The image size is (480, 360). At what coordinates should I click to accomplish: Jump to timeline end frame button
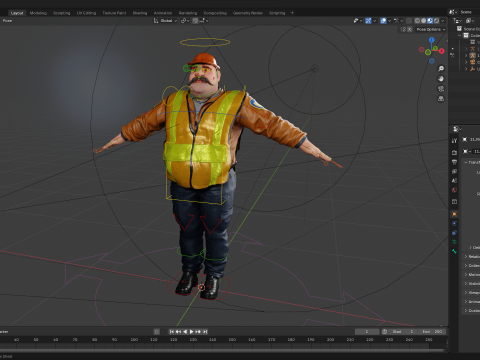click(x=205, y=332)
